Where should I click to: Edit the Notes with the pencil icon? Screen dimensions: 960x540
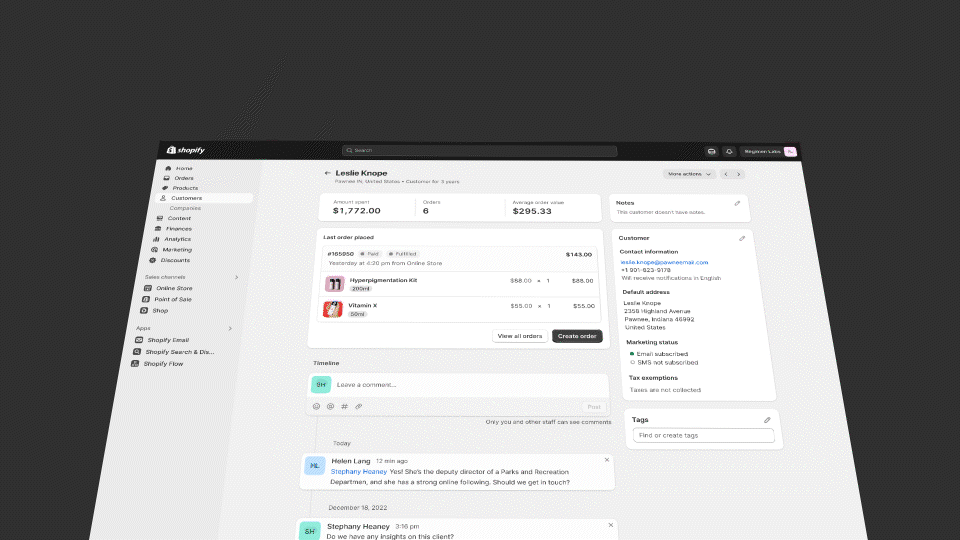pyautogui.click(x=737, y=203)
